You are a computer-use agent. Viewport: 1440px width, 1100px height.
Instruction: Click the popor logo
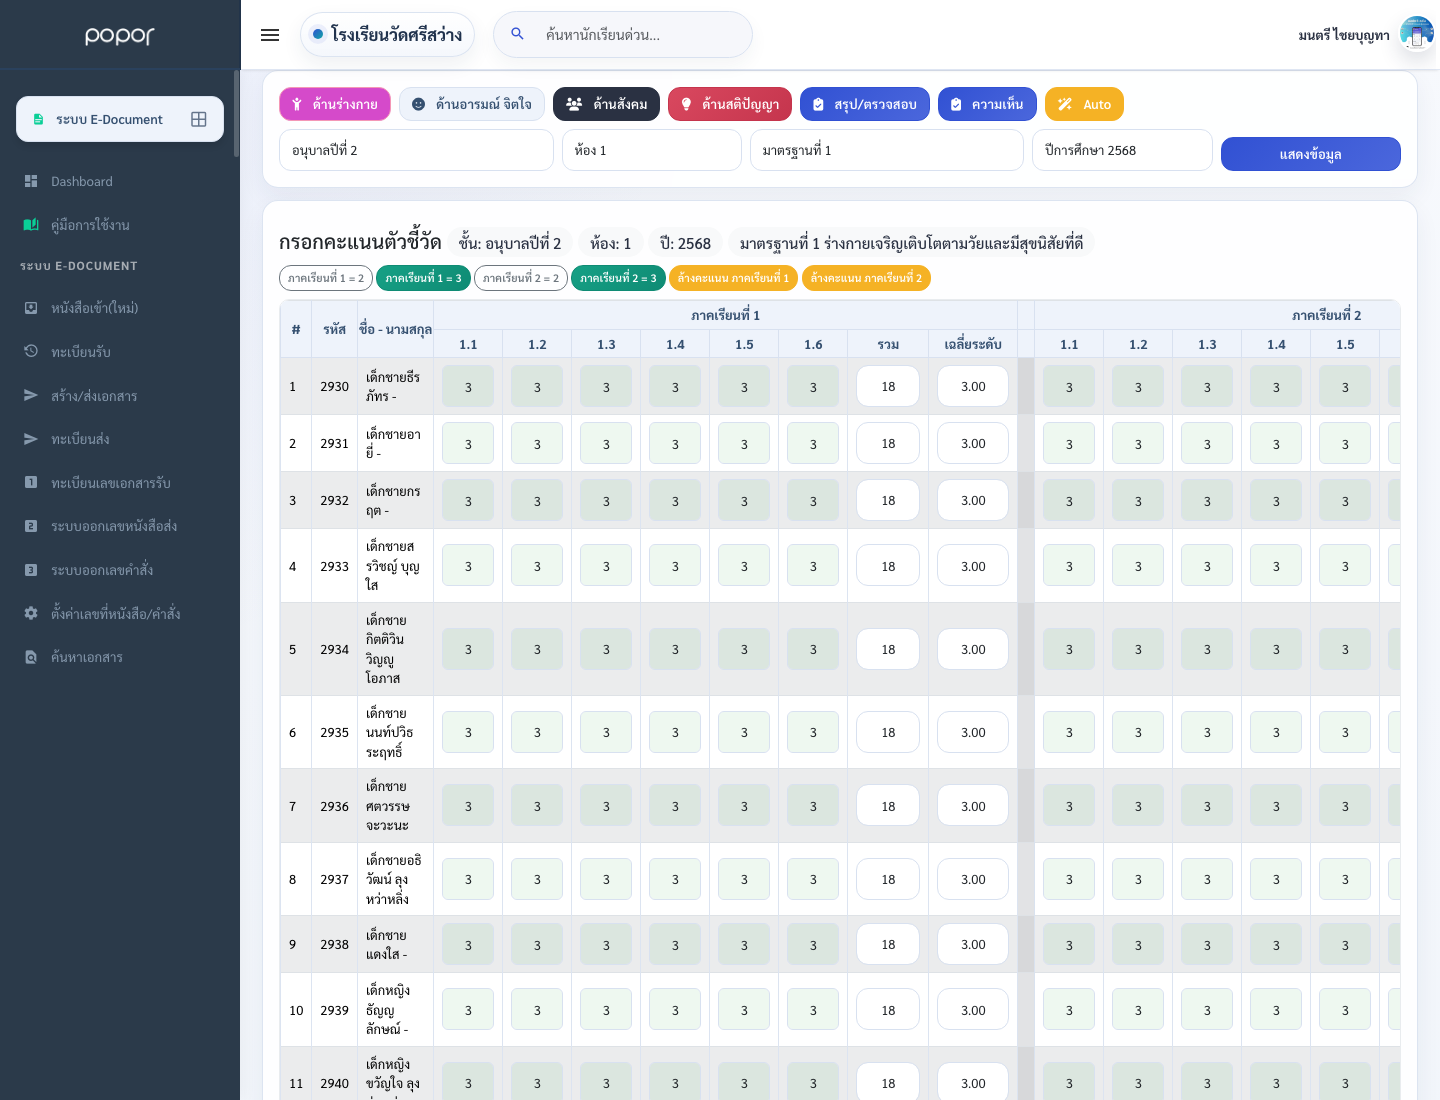point(120,35)
